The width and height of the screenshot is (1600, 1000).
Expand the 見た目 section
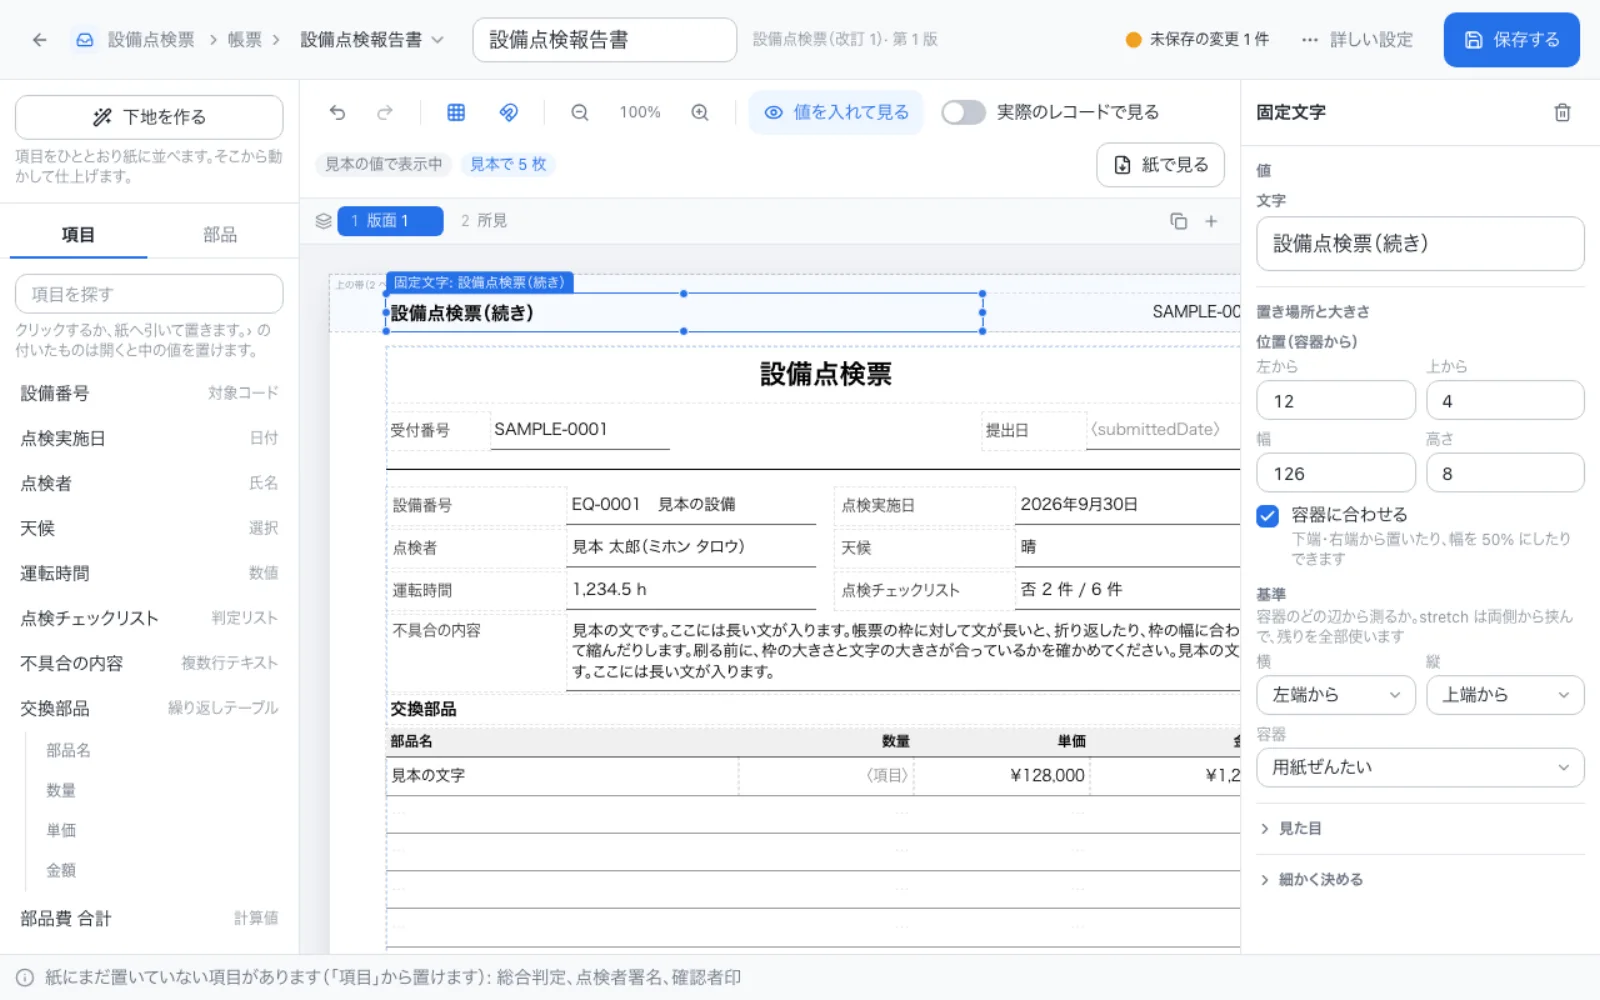[1420, 829]
